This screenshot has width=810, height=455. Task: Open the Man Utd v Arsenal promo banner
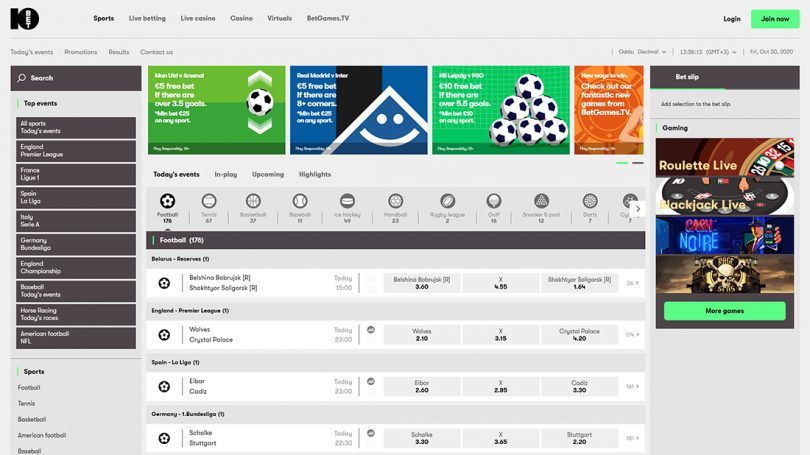pos(216,110)
